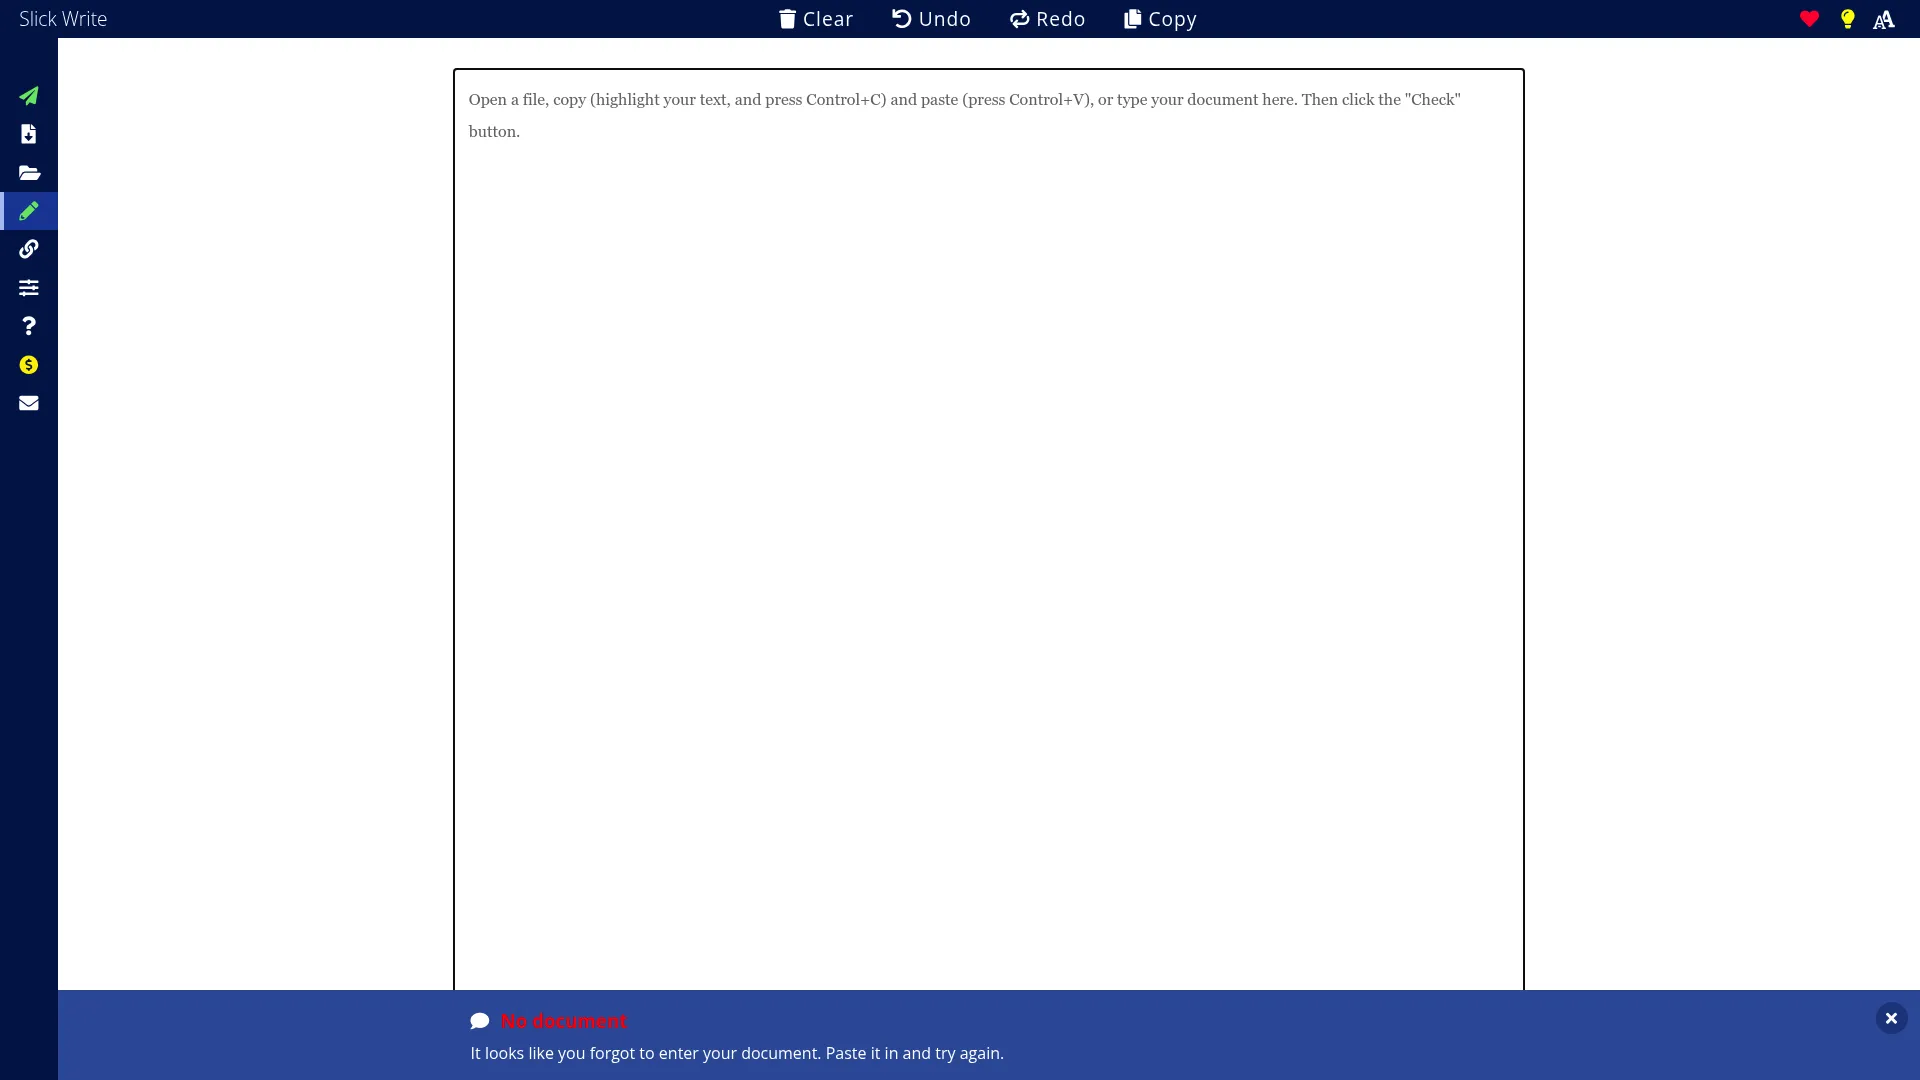Open a file using the folder icon

[29, 173]
